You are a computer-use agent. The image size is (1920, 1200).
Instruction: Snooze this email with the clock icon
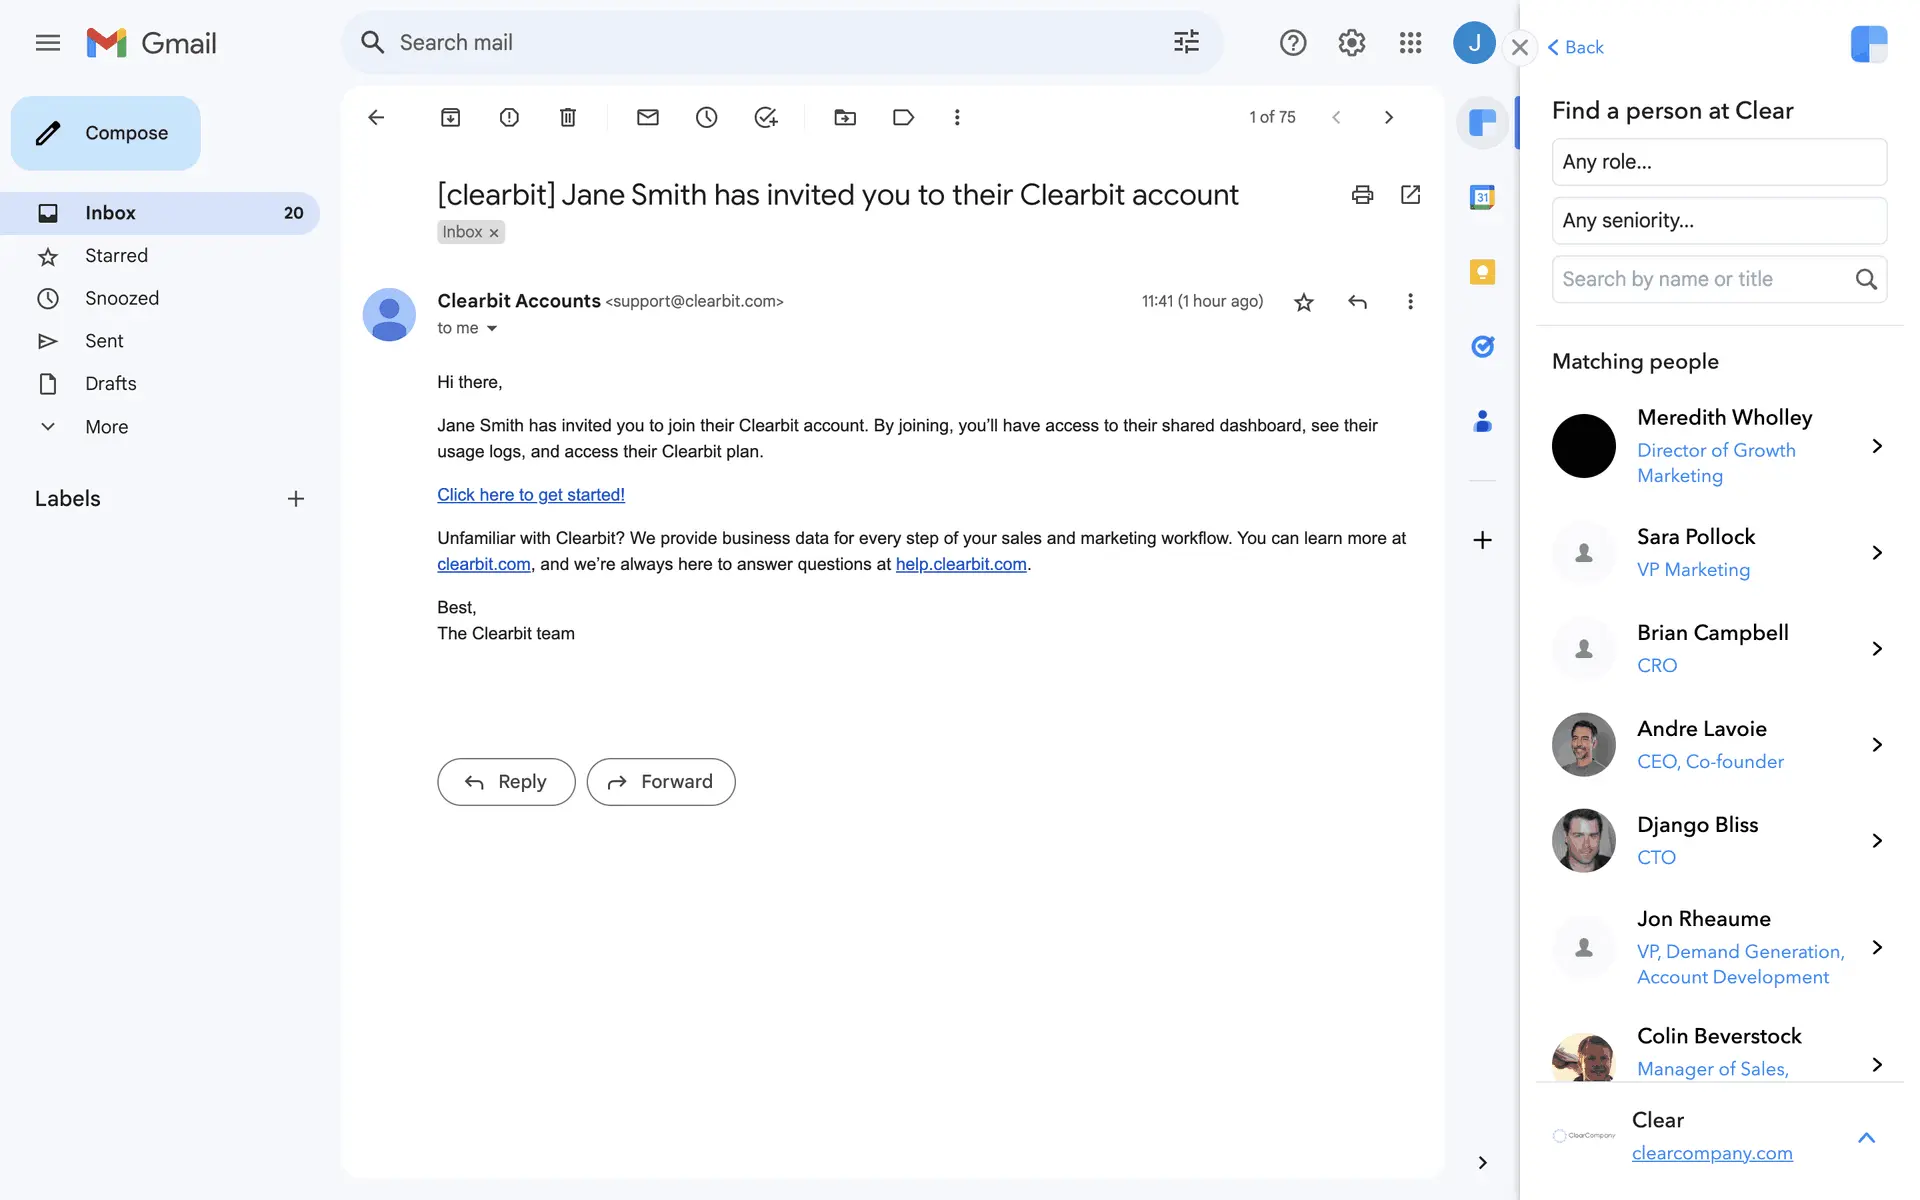[x=706, y=118]
